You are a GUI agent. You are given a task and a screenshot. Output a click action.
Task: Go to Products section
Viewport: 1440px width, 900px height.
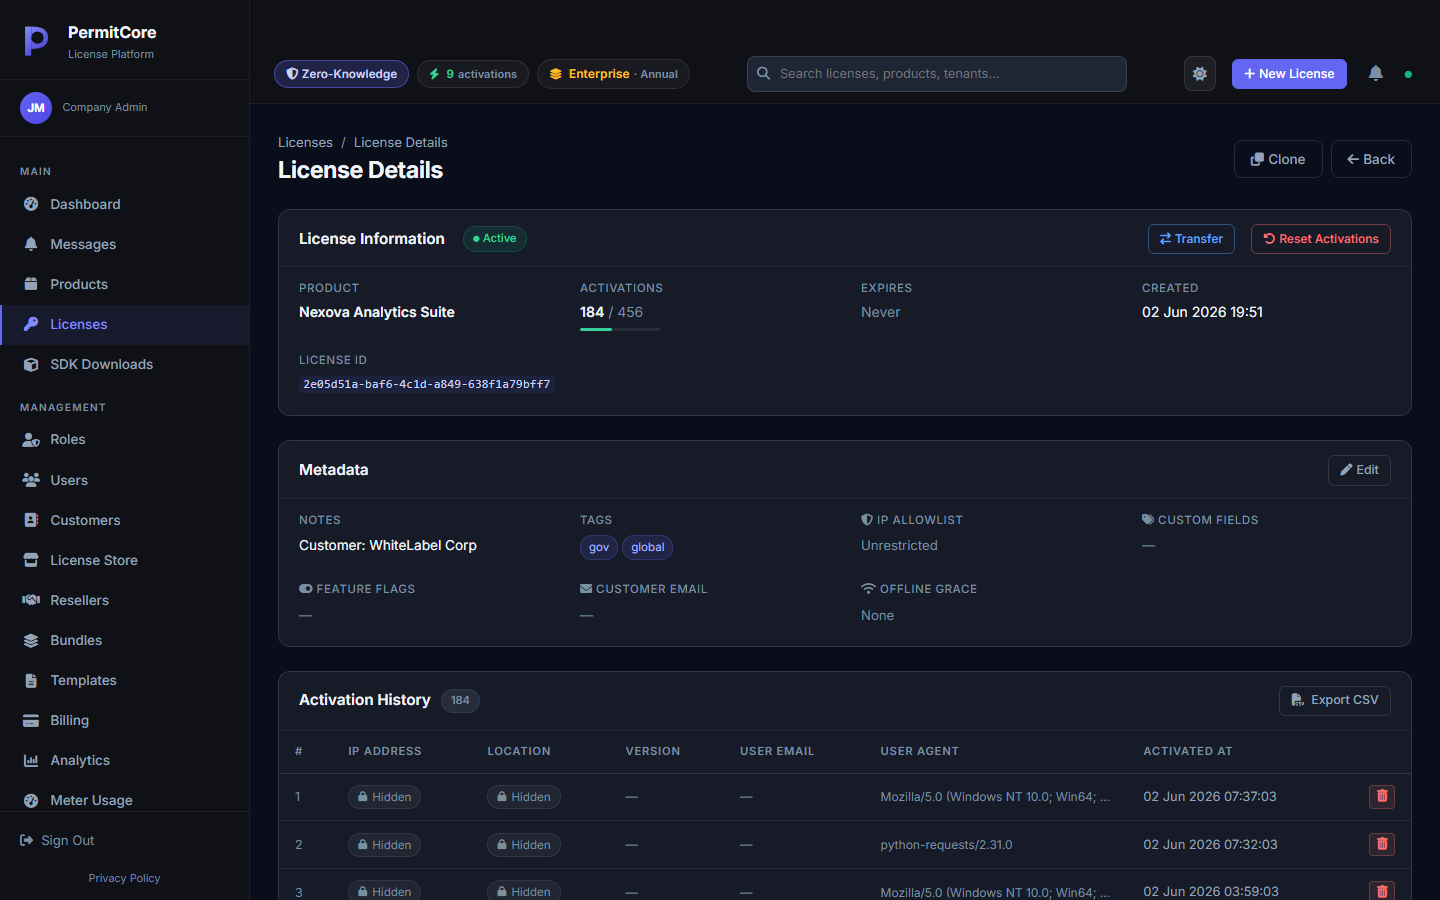pyautogui.click(x=125, y=284)
